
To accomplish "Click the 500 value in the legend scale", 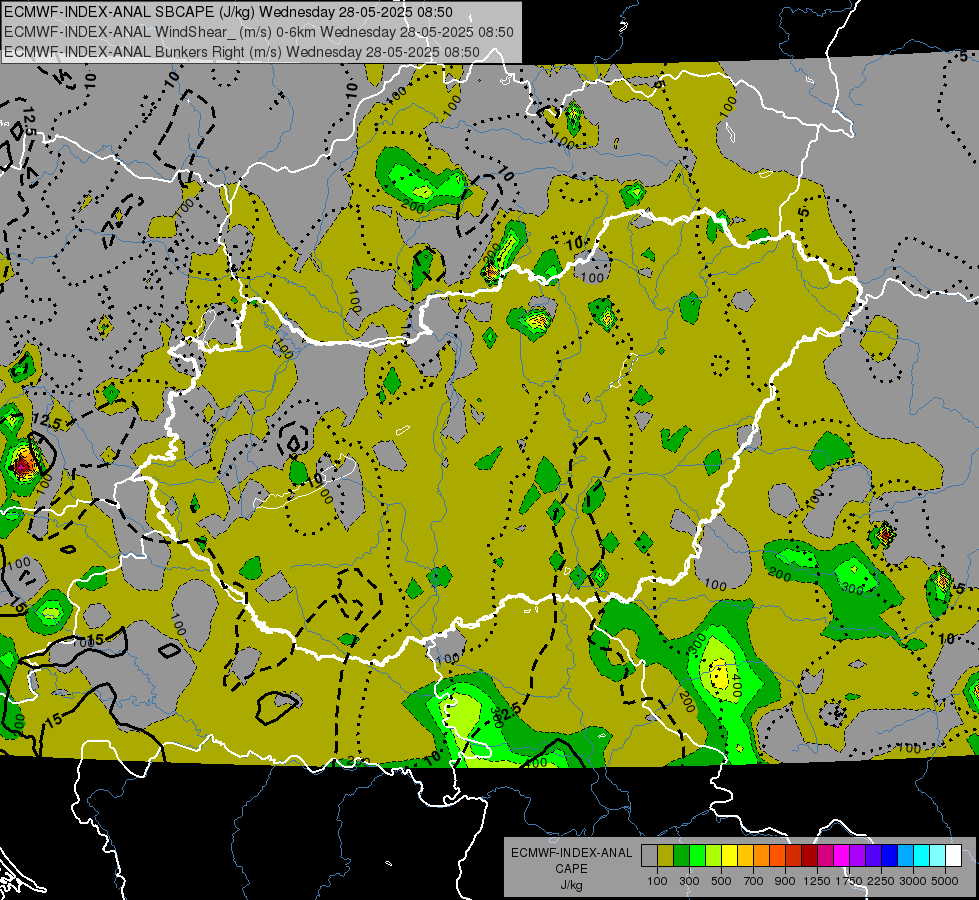I will pyautogui.click(x=721, y=881).
